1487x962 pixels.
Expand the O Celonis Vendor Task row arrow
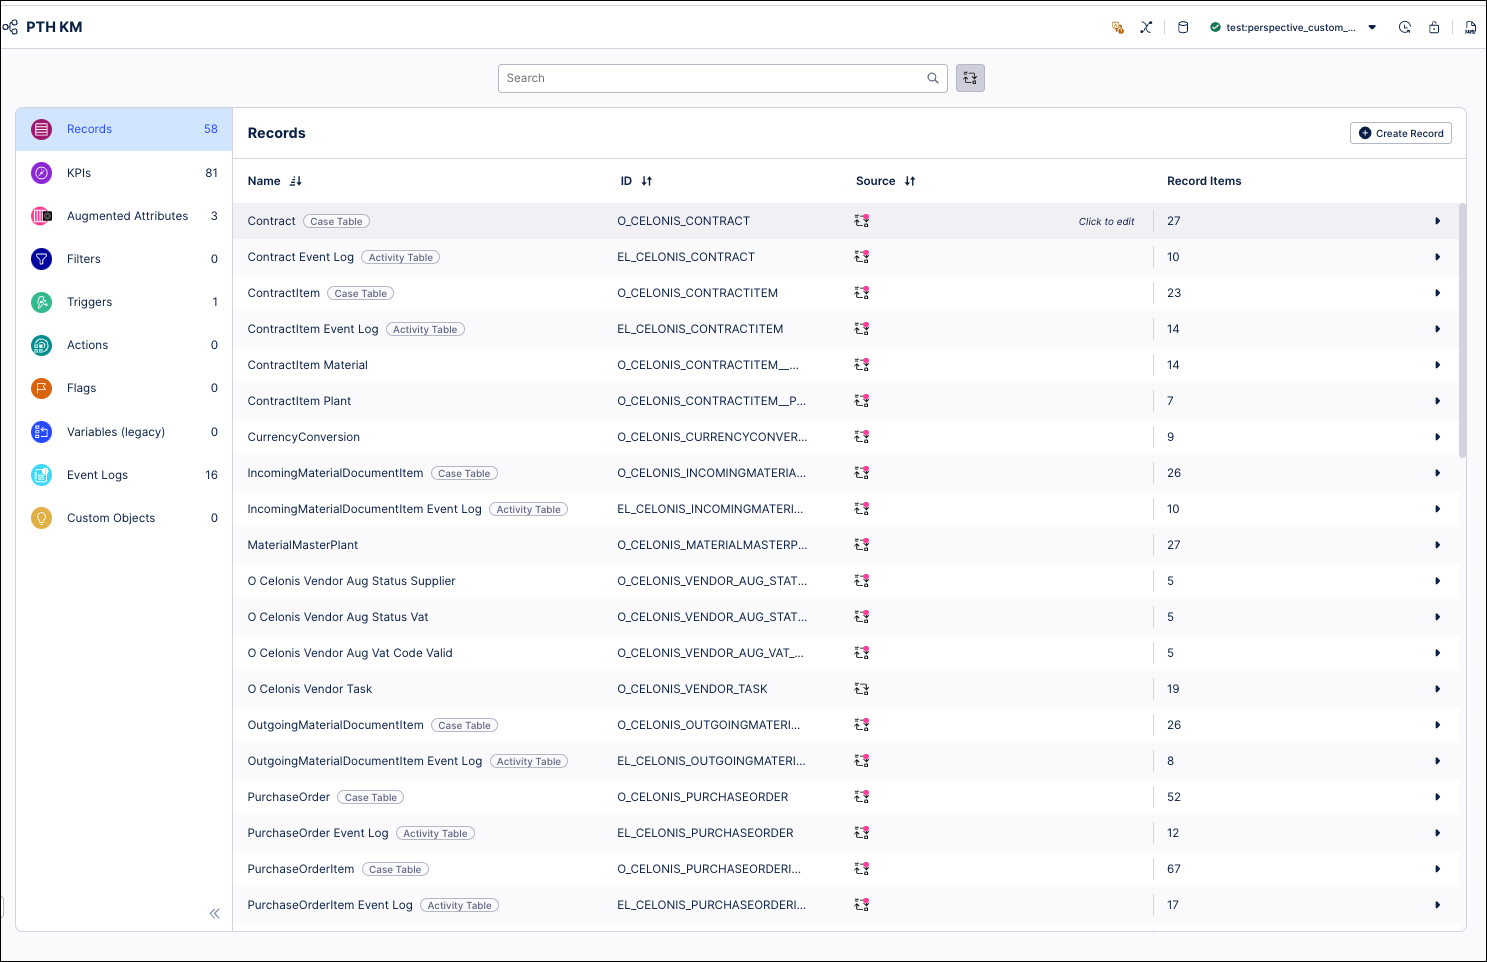click(x=1437, y=689)
